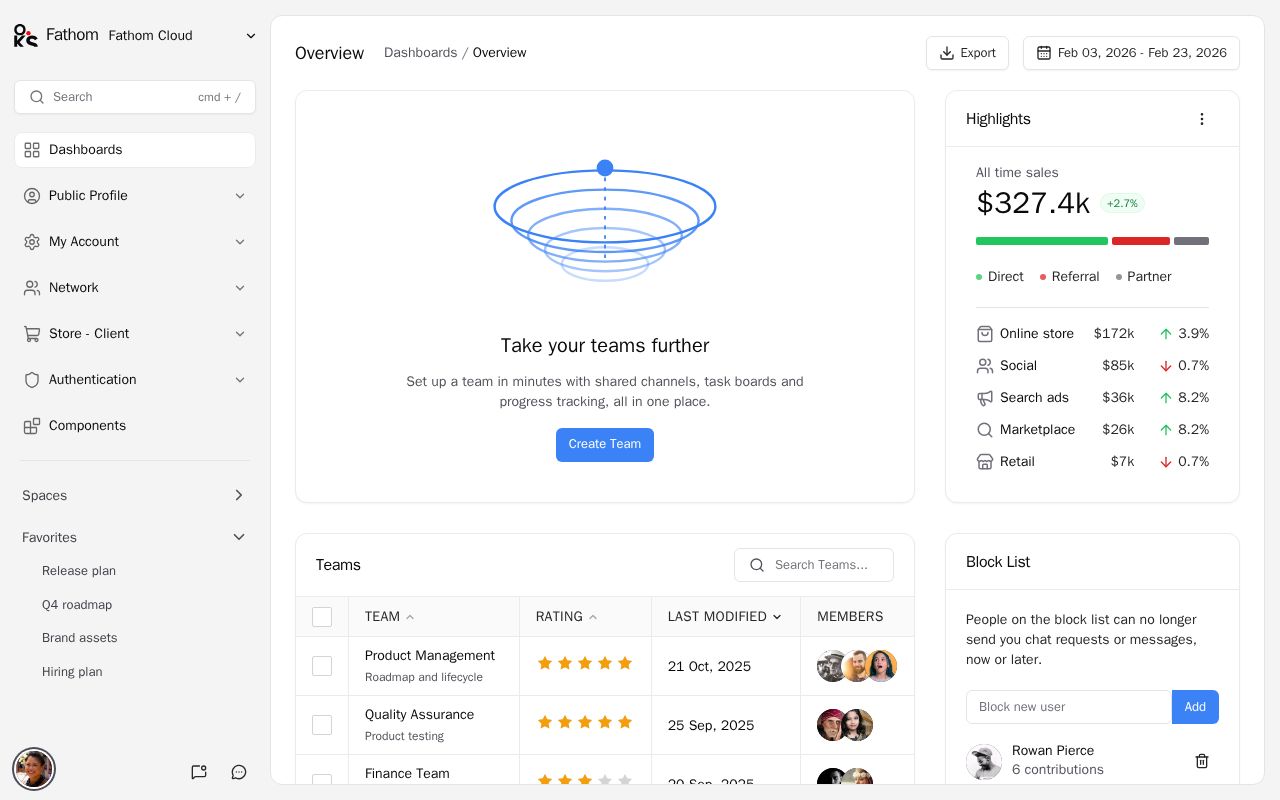The width and height of the screenshot is (1280, 800).
Task: Expand the Public Profile menu
Action: (135, 196)
